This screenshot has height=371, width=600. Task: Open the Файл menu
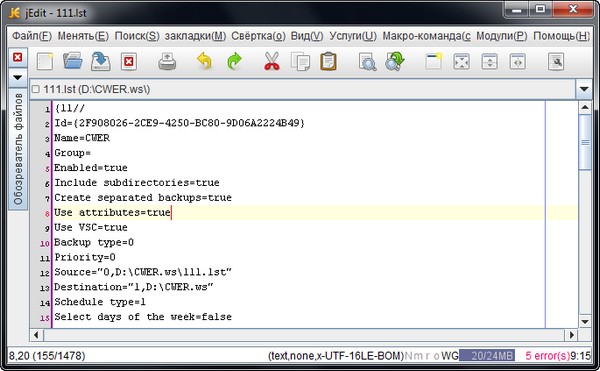(x=32, y=36)
